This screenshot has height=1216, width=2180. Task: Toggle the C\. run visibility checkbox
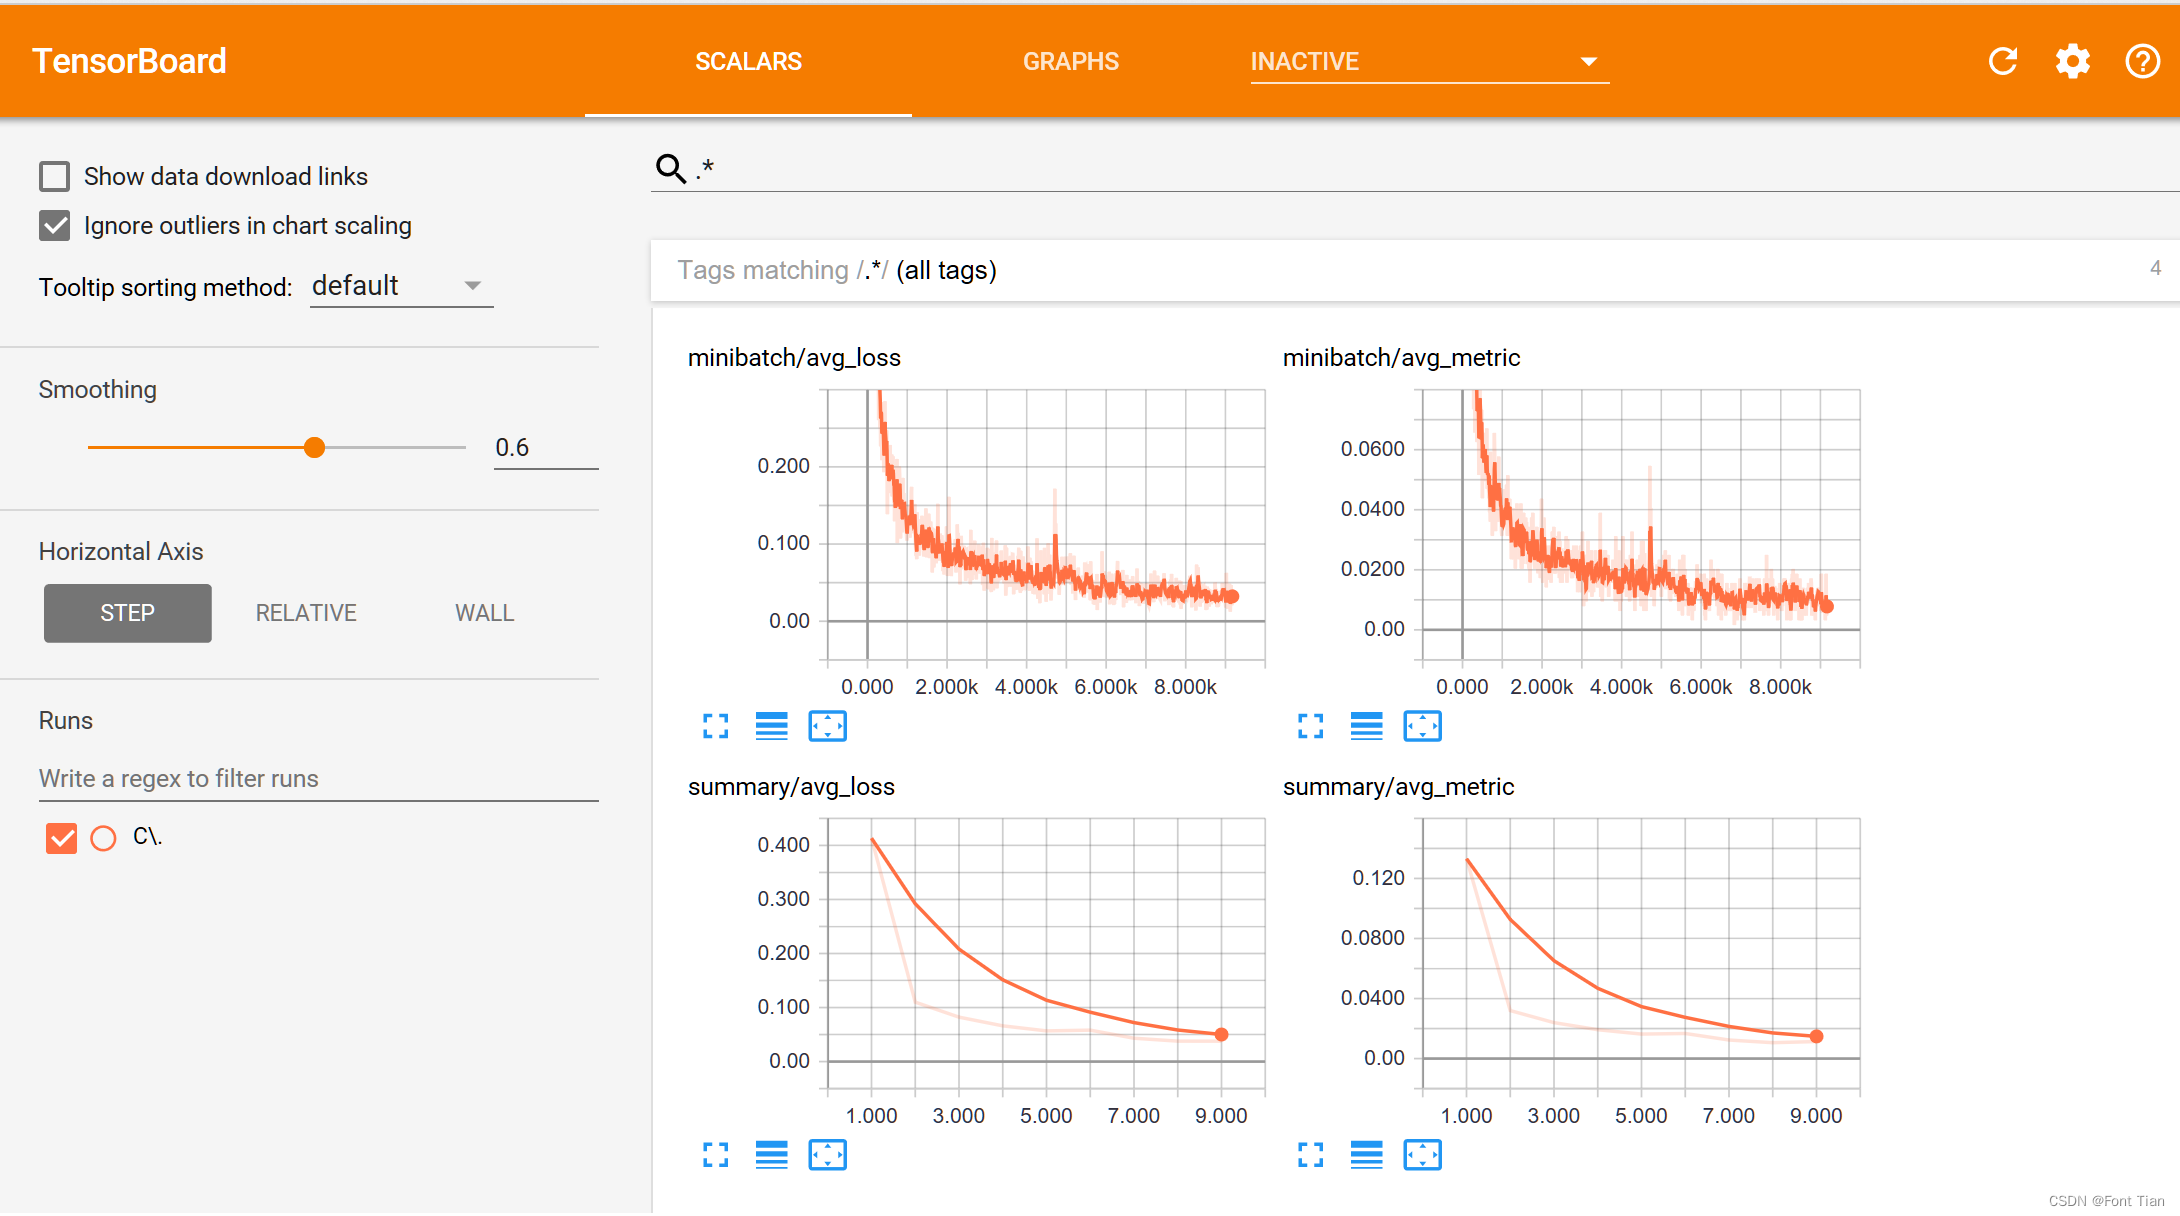coord(60,836)
